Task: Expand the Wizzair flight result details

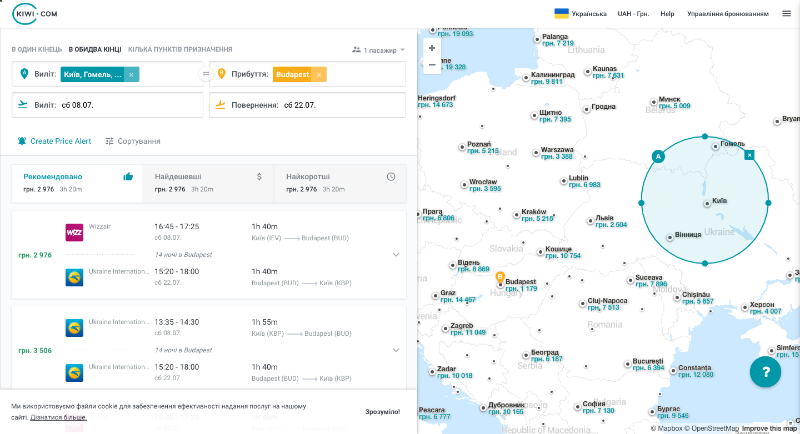Action: [396, 254]
